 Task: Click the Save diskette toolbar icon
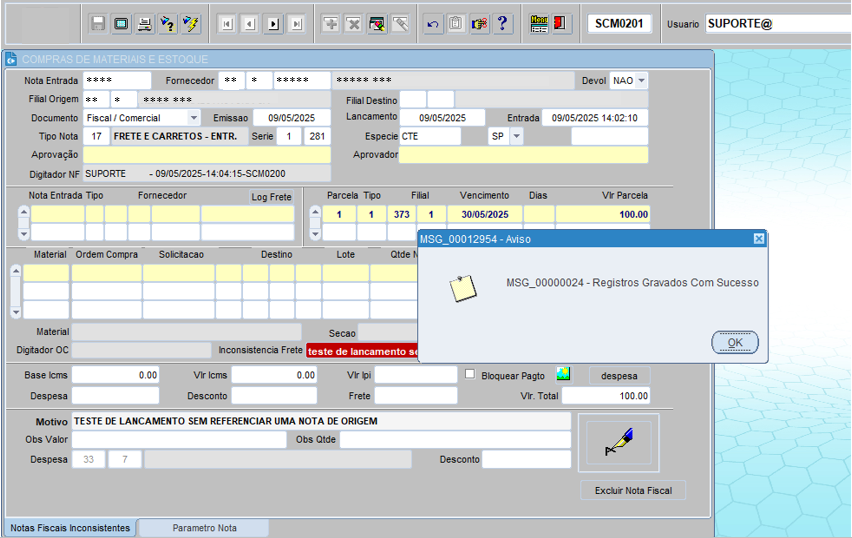98,23
